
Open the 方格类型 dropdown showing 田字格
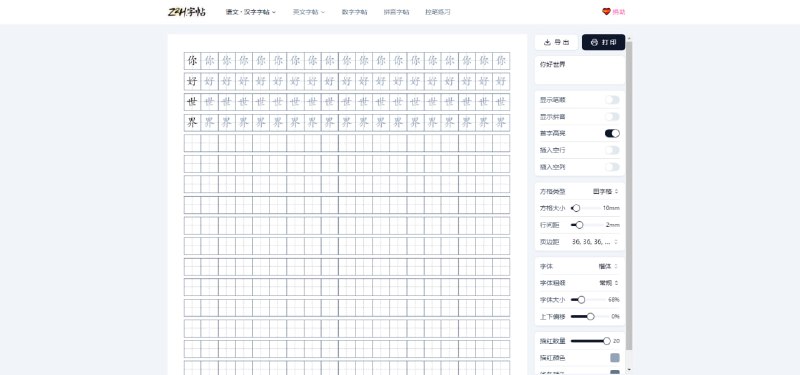(x=606, y=191)
